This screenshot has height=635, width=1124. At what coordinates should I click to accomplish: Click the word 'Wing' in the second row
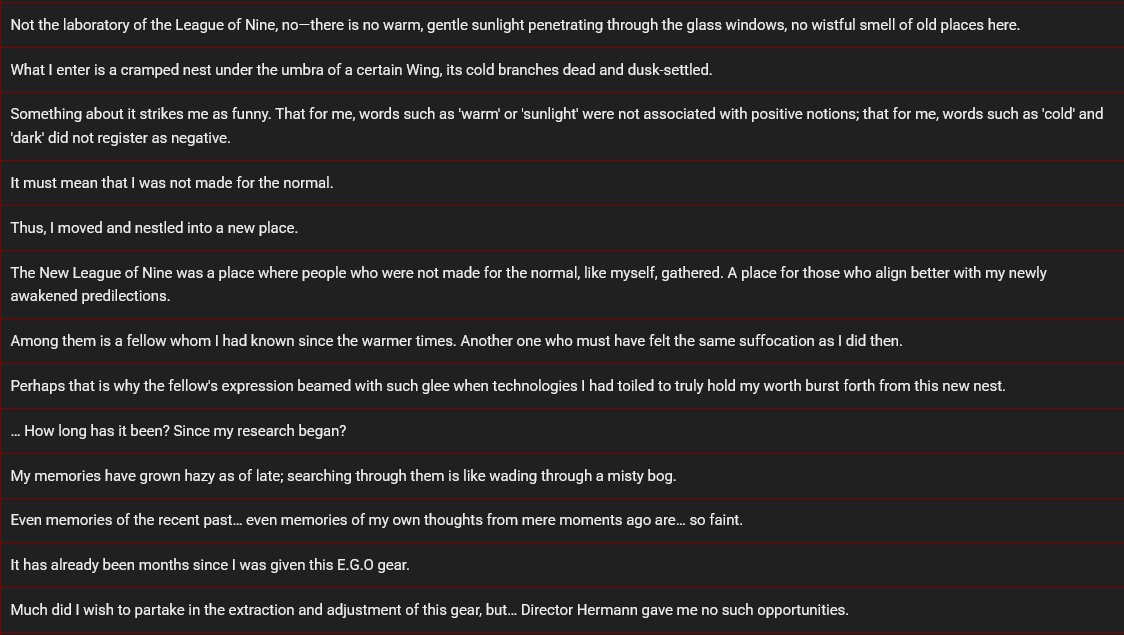pyautogui.click(x=423, y=70)
